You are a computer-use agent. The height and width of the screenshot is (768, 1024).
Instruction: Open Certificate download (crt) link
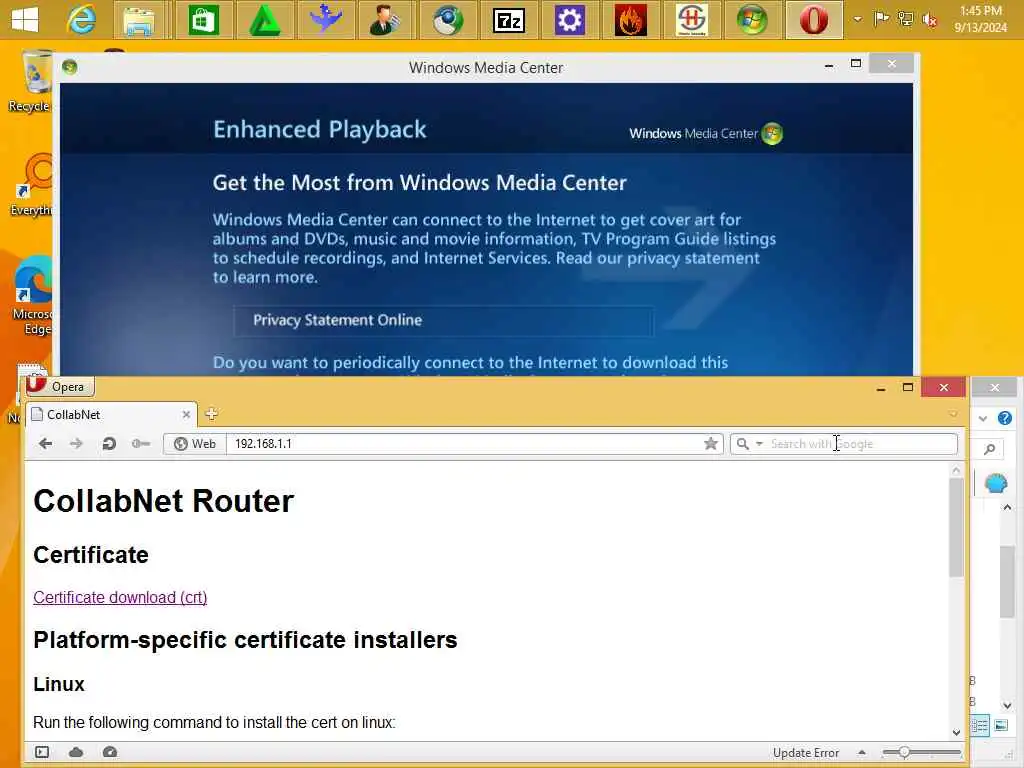coord(120,598)
